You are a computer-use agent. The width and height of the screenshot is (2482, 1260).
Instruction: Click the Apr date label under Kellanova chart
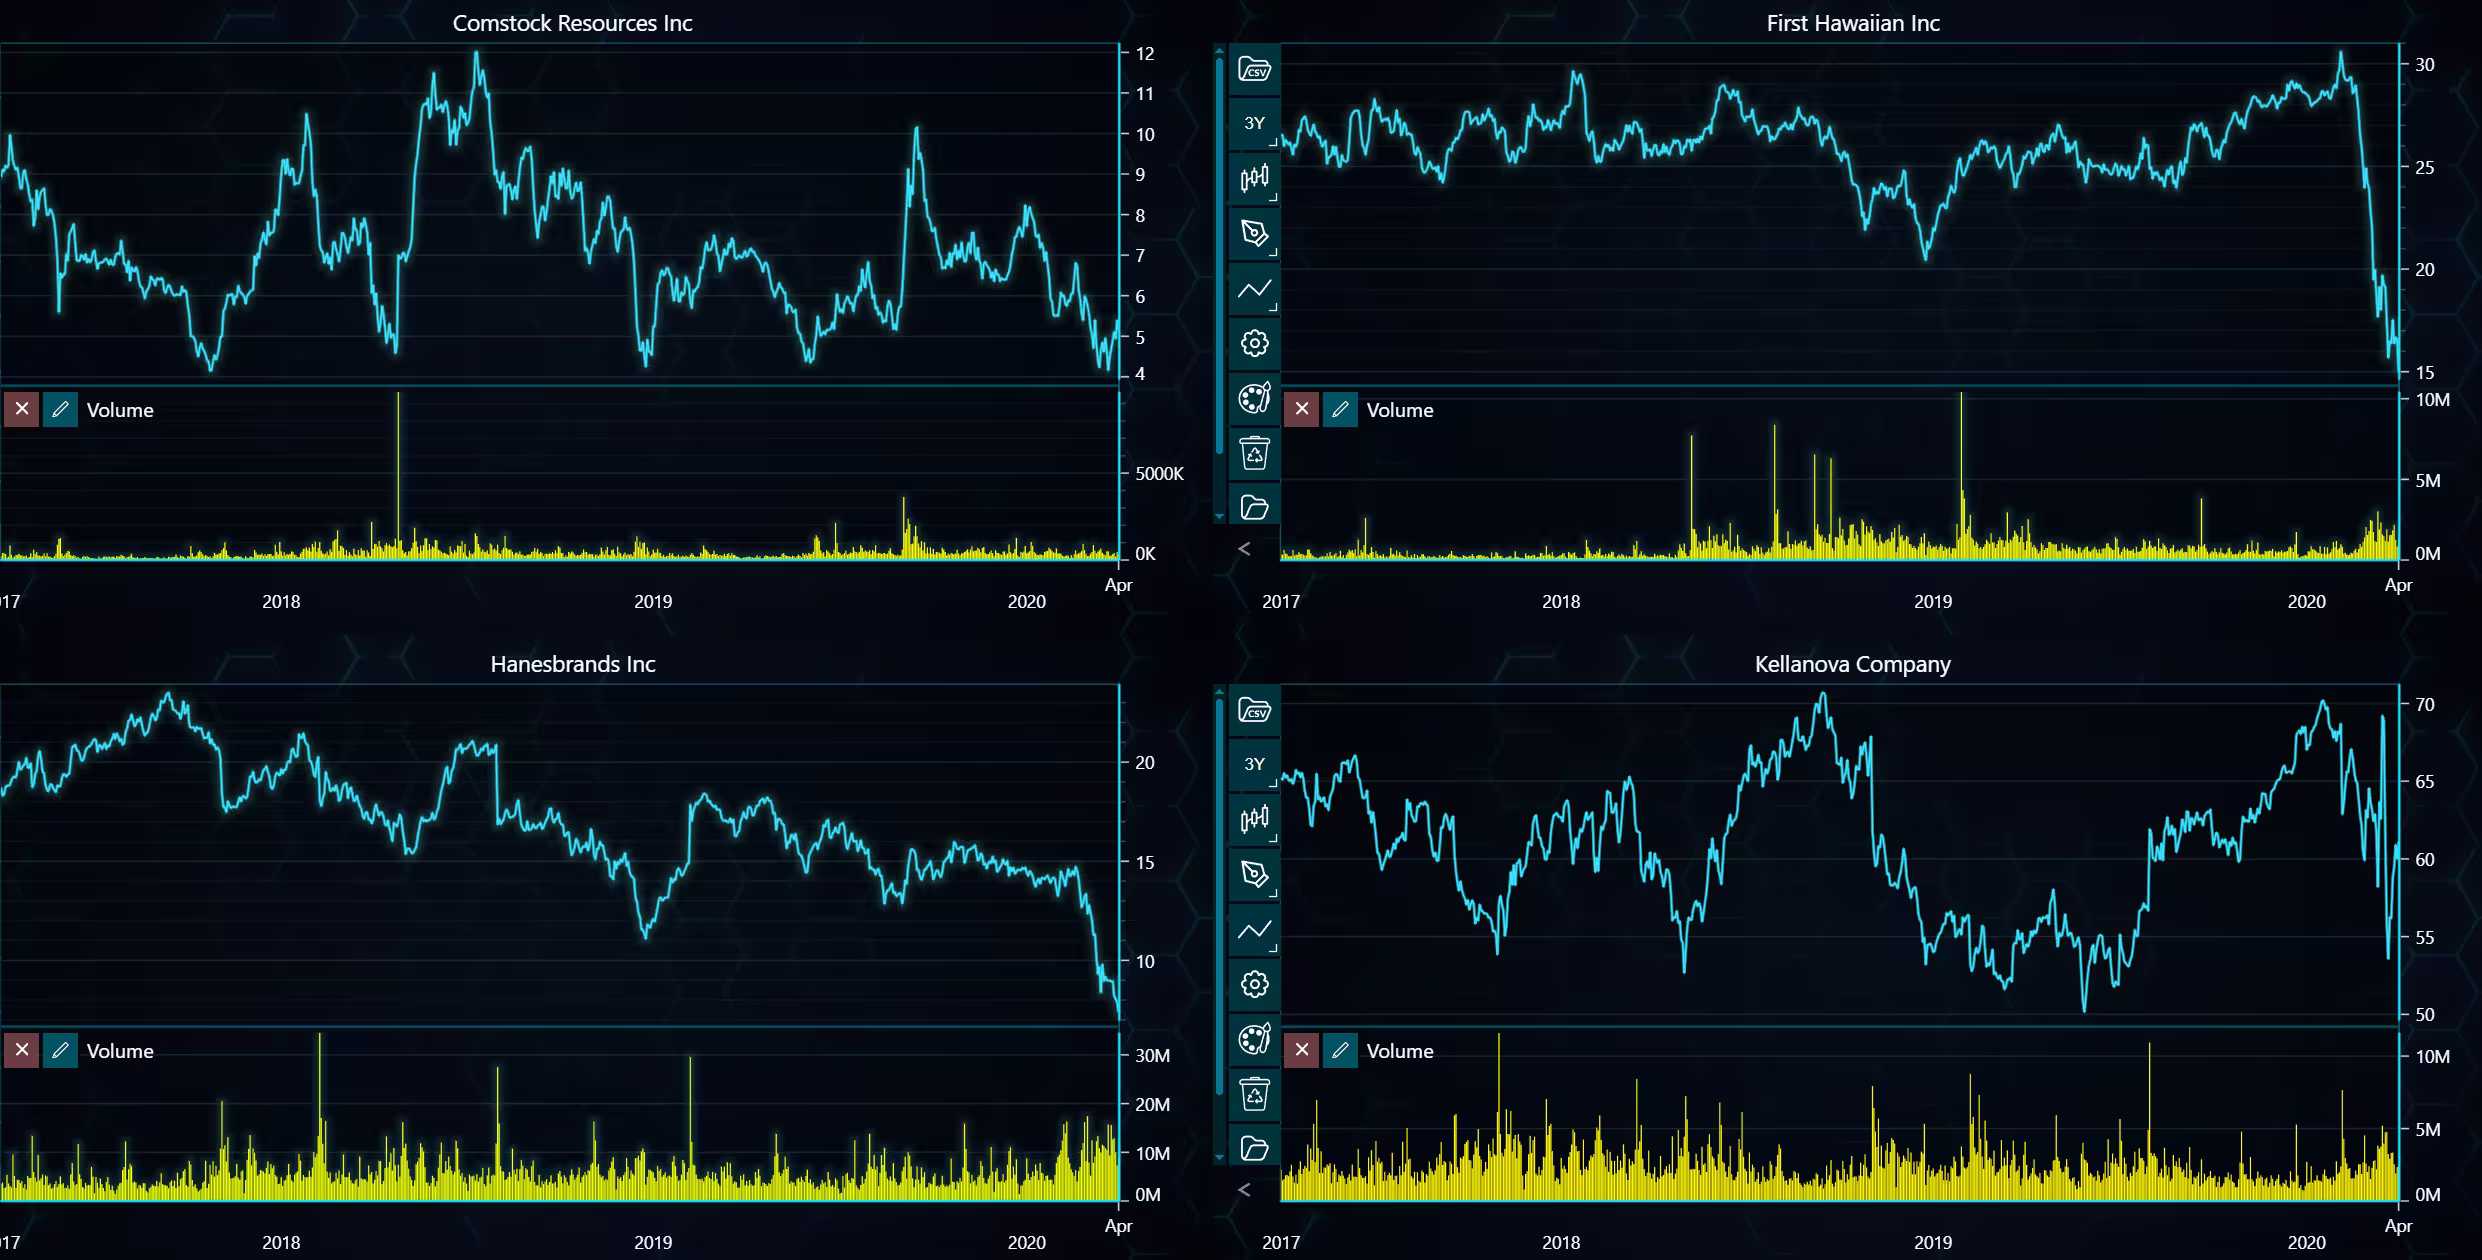coord(2398,1225)
